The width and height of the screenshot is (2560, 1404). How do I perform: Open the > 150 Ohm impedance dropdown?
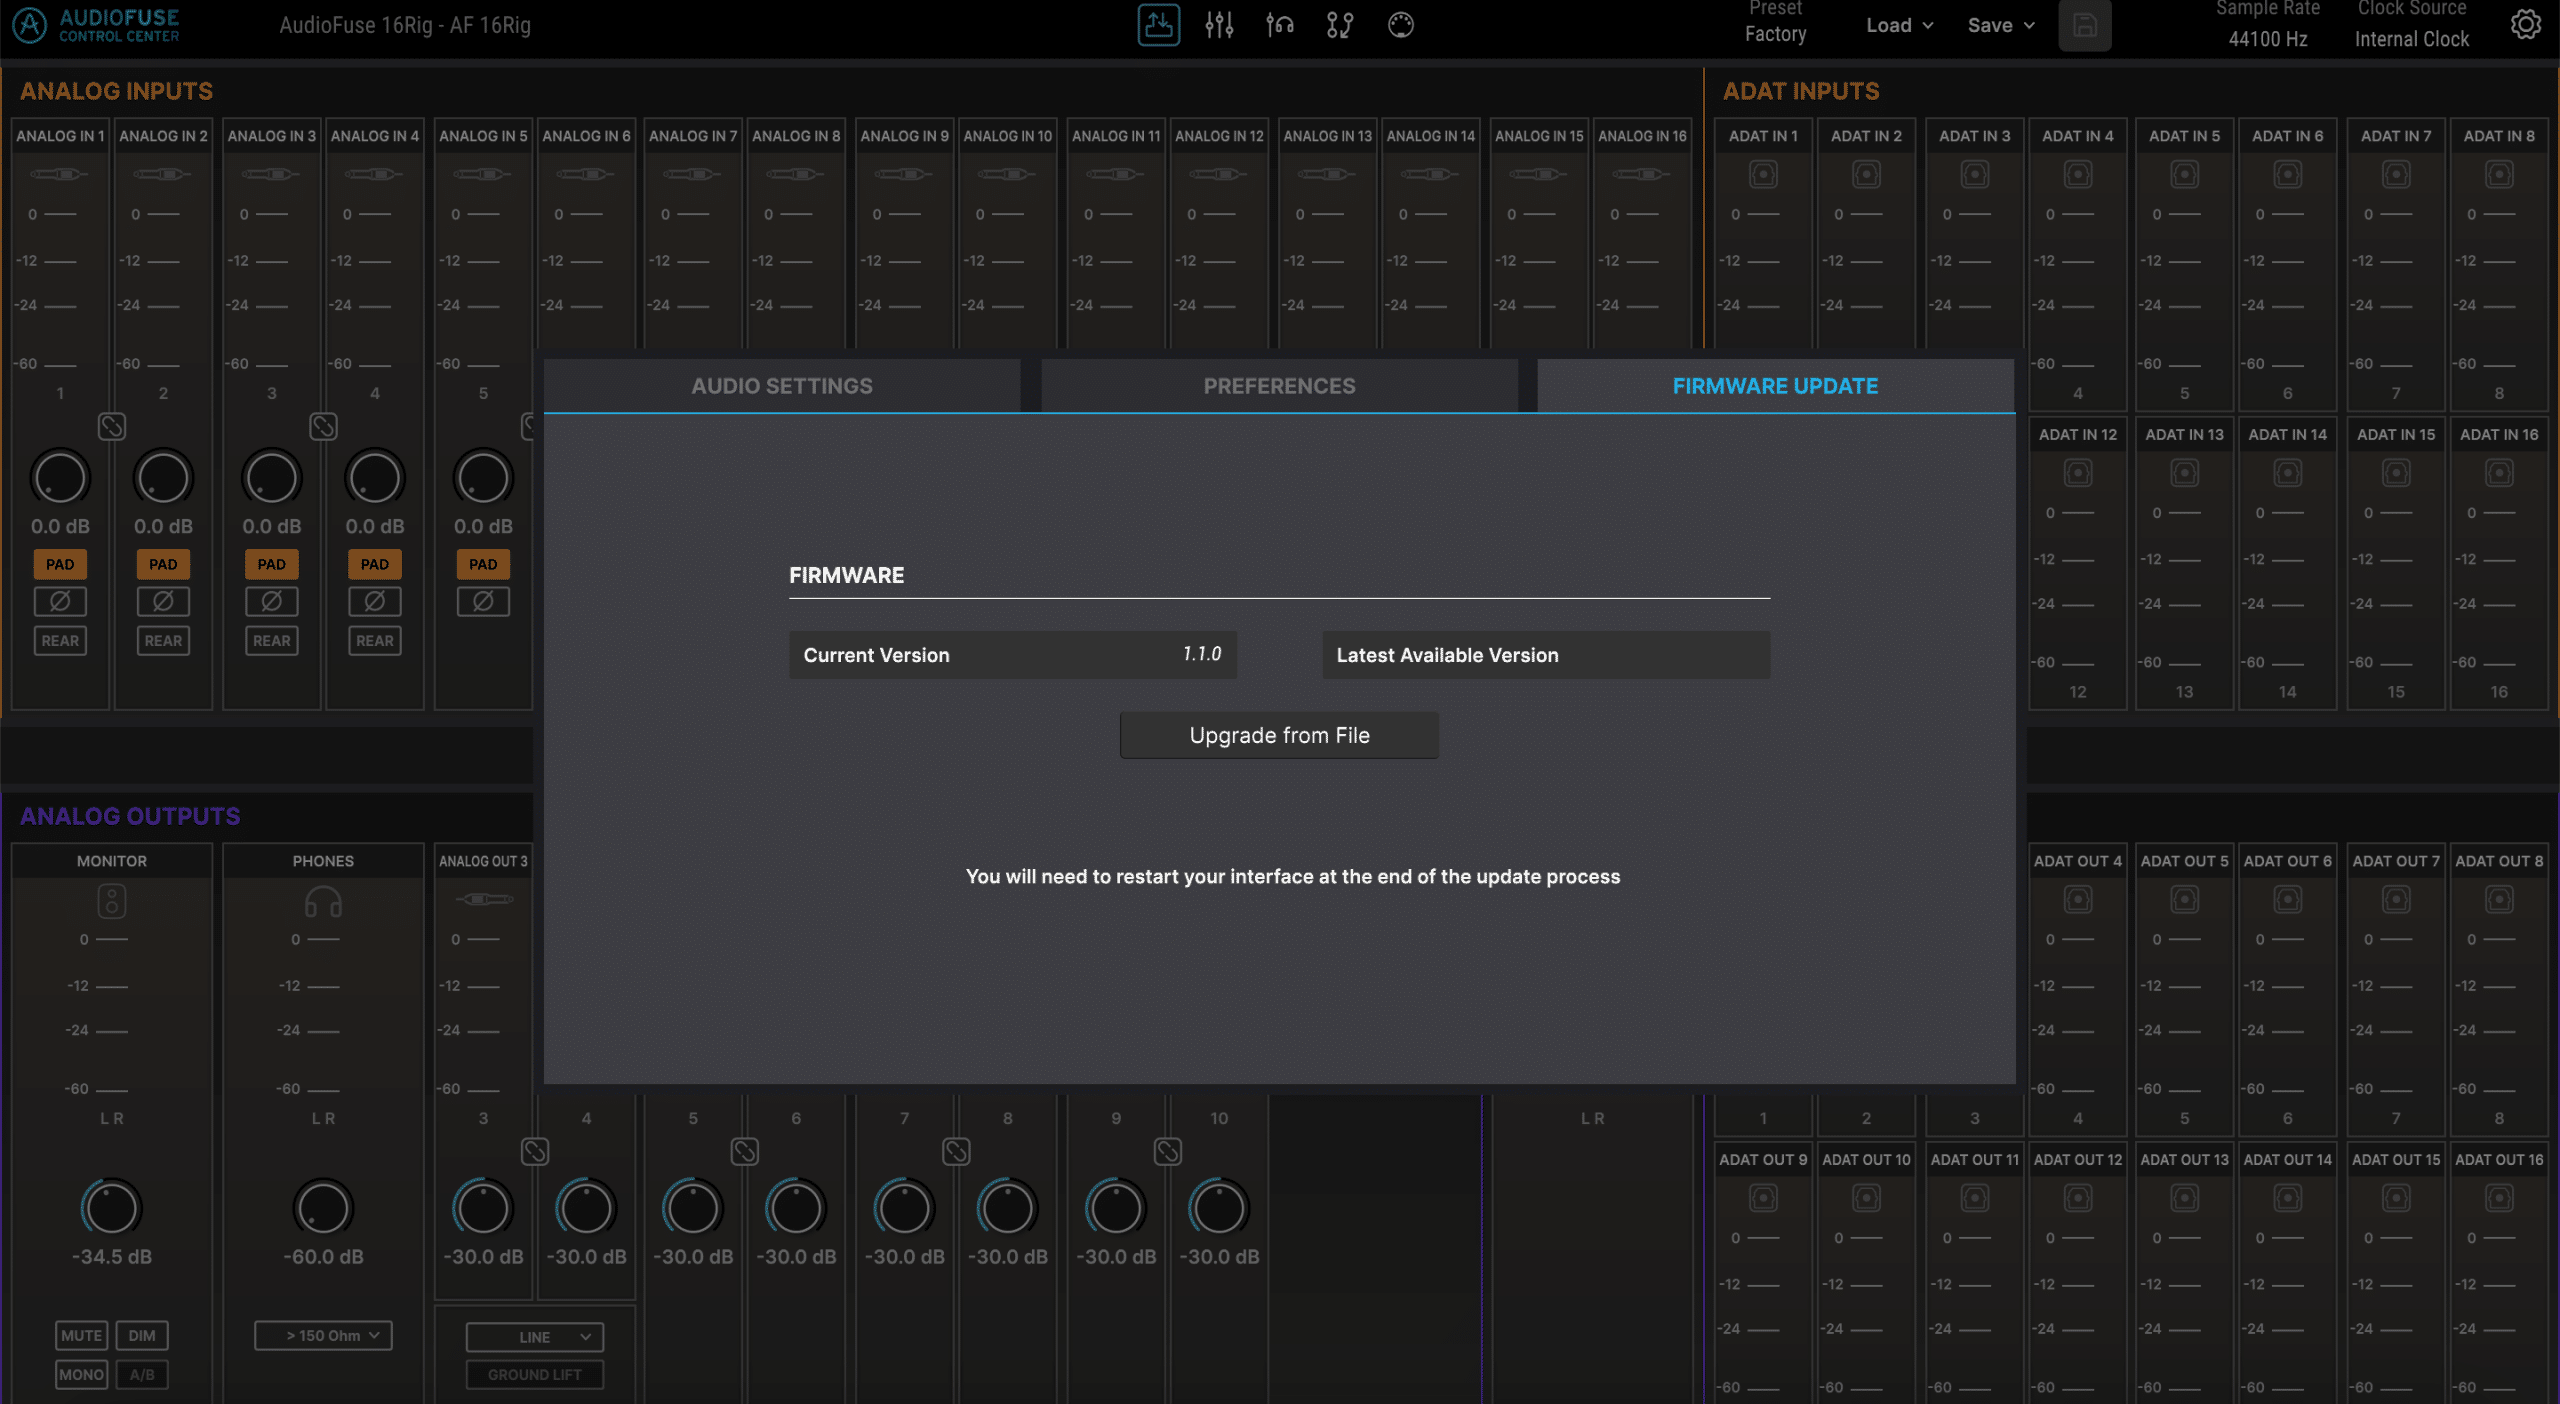click(x=323, y=1336)
